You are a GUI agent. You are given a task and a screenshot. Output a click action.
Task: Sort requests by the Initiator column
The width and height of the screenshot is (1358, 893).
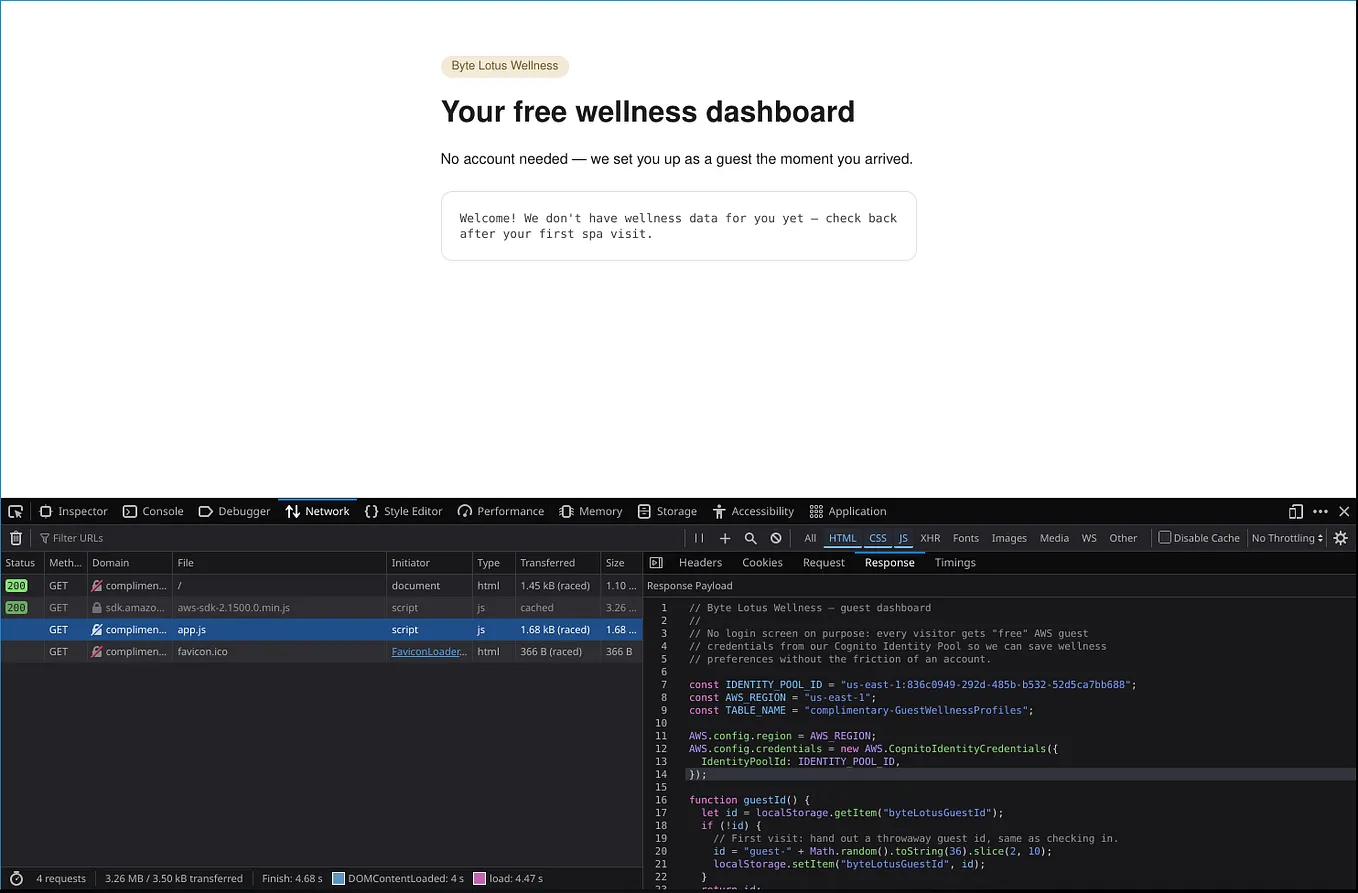coord(429,563)
